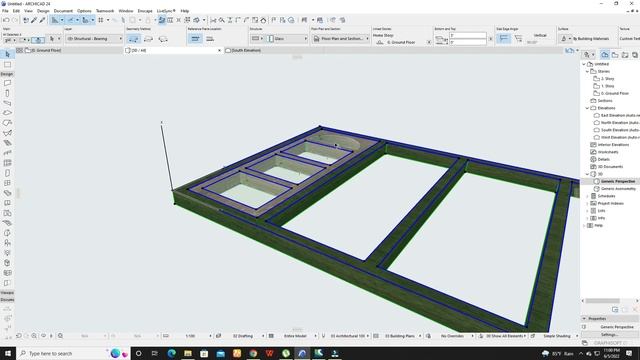This screenshot has height=360, width=640.
Task: Select the Window tool in the toolbox
Action: tap(7, 183)
